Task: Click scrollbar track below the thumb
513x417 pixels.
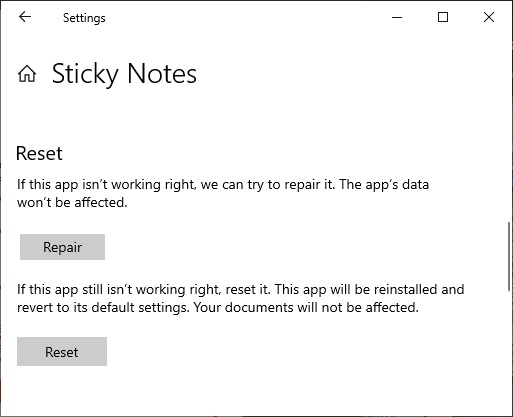Action: pyautogui.click(x=509, y=352)
